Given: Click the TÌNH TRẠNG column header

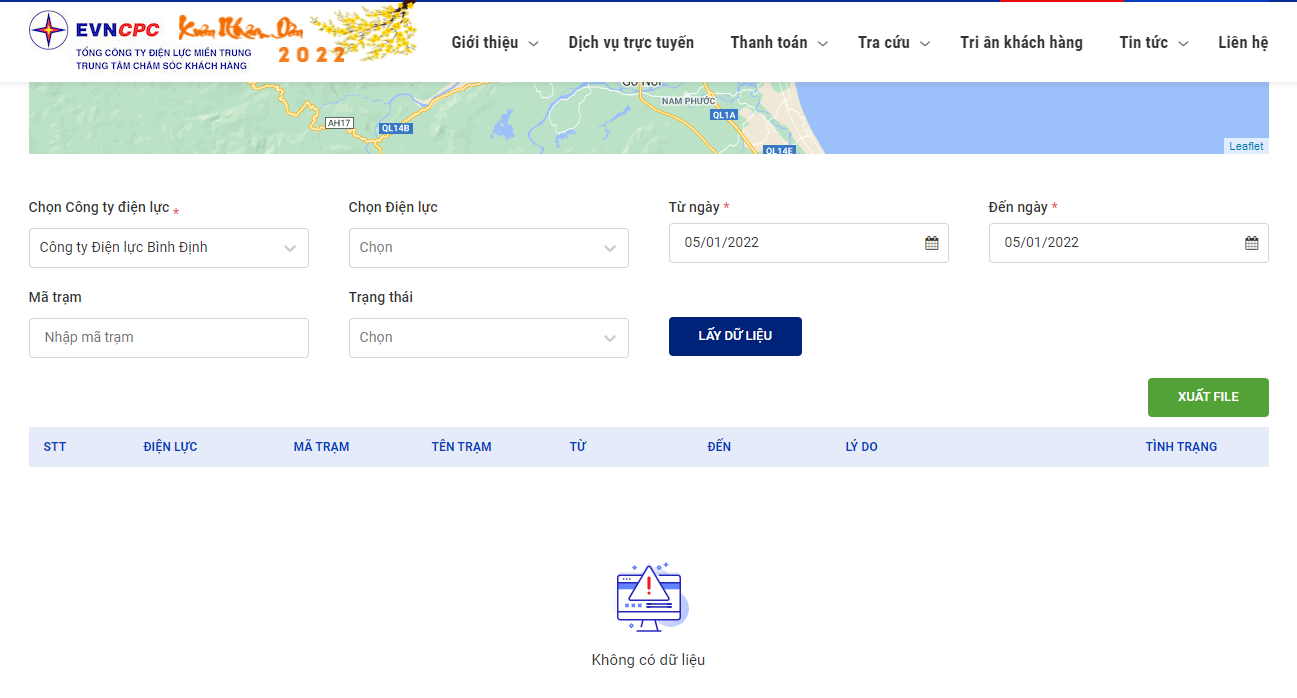Looking at the screenshot, I should coord(1181,447).
